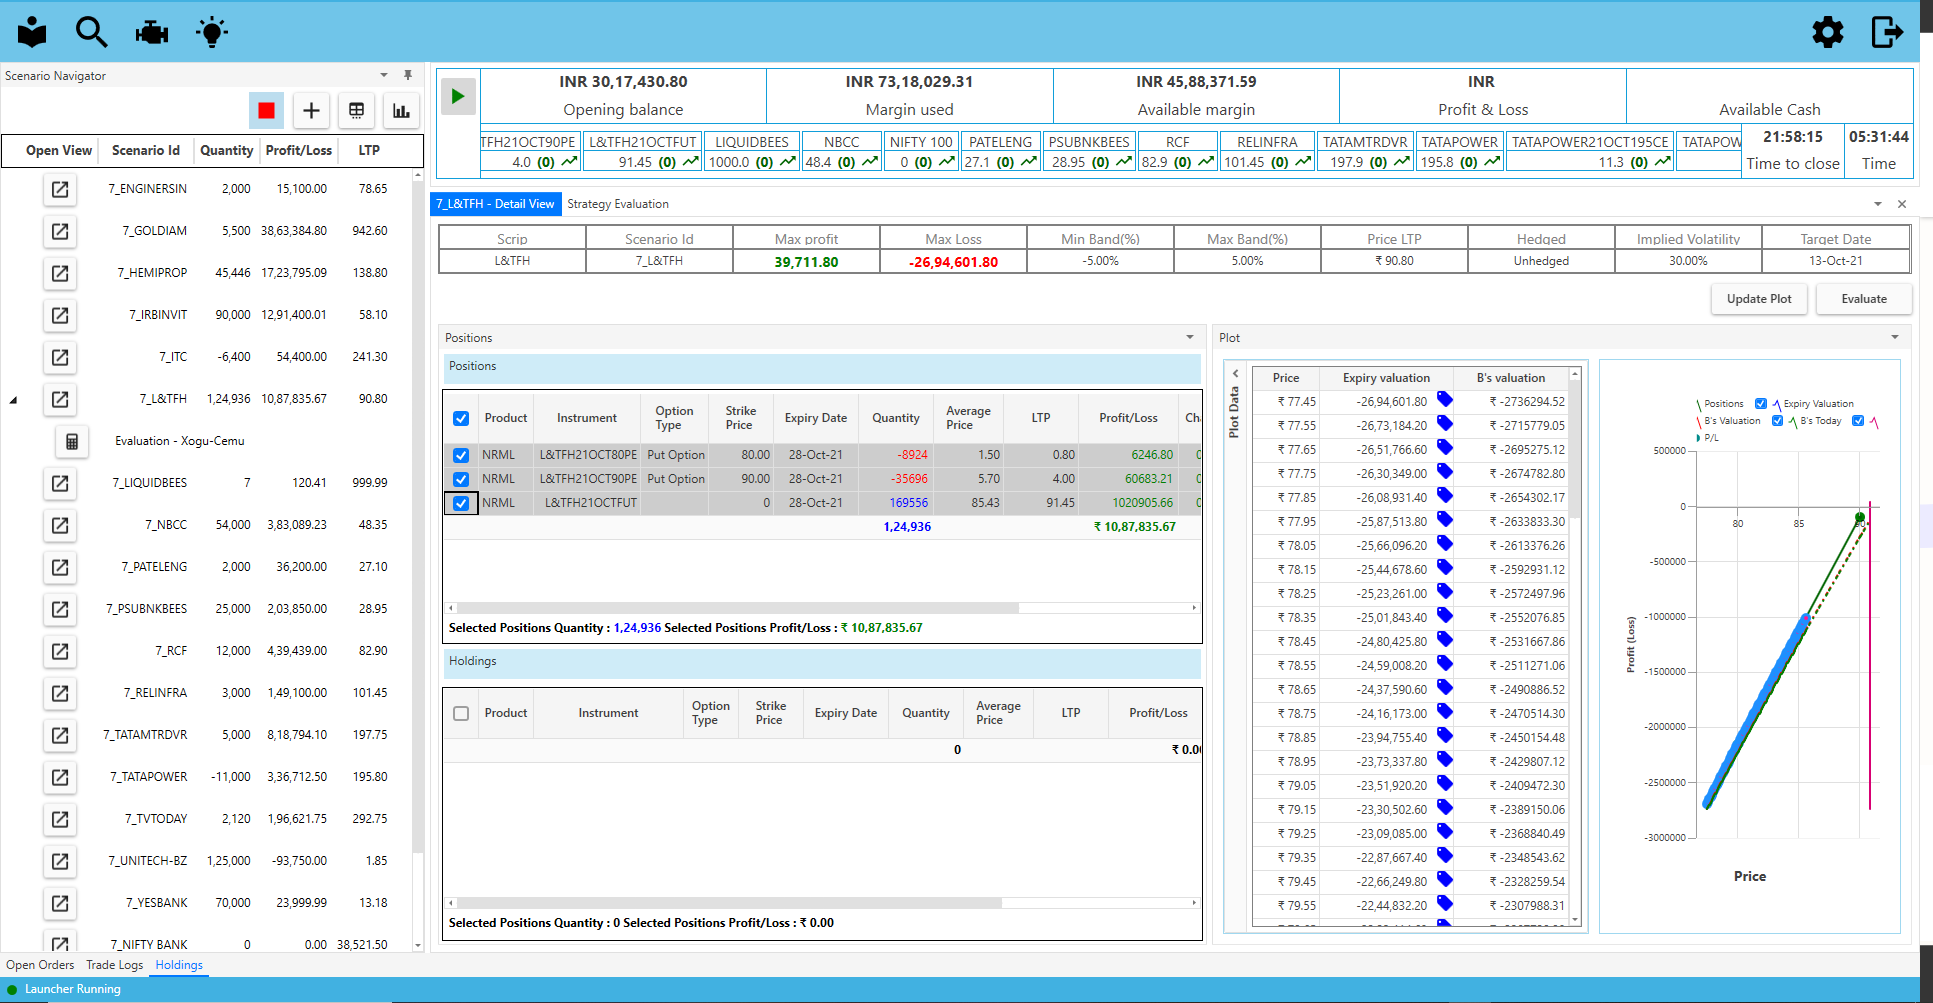Click the RELINFRA ticker tile
Viewport: 1933px width, 1003px height.
(x=1267, y=152)
